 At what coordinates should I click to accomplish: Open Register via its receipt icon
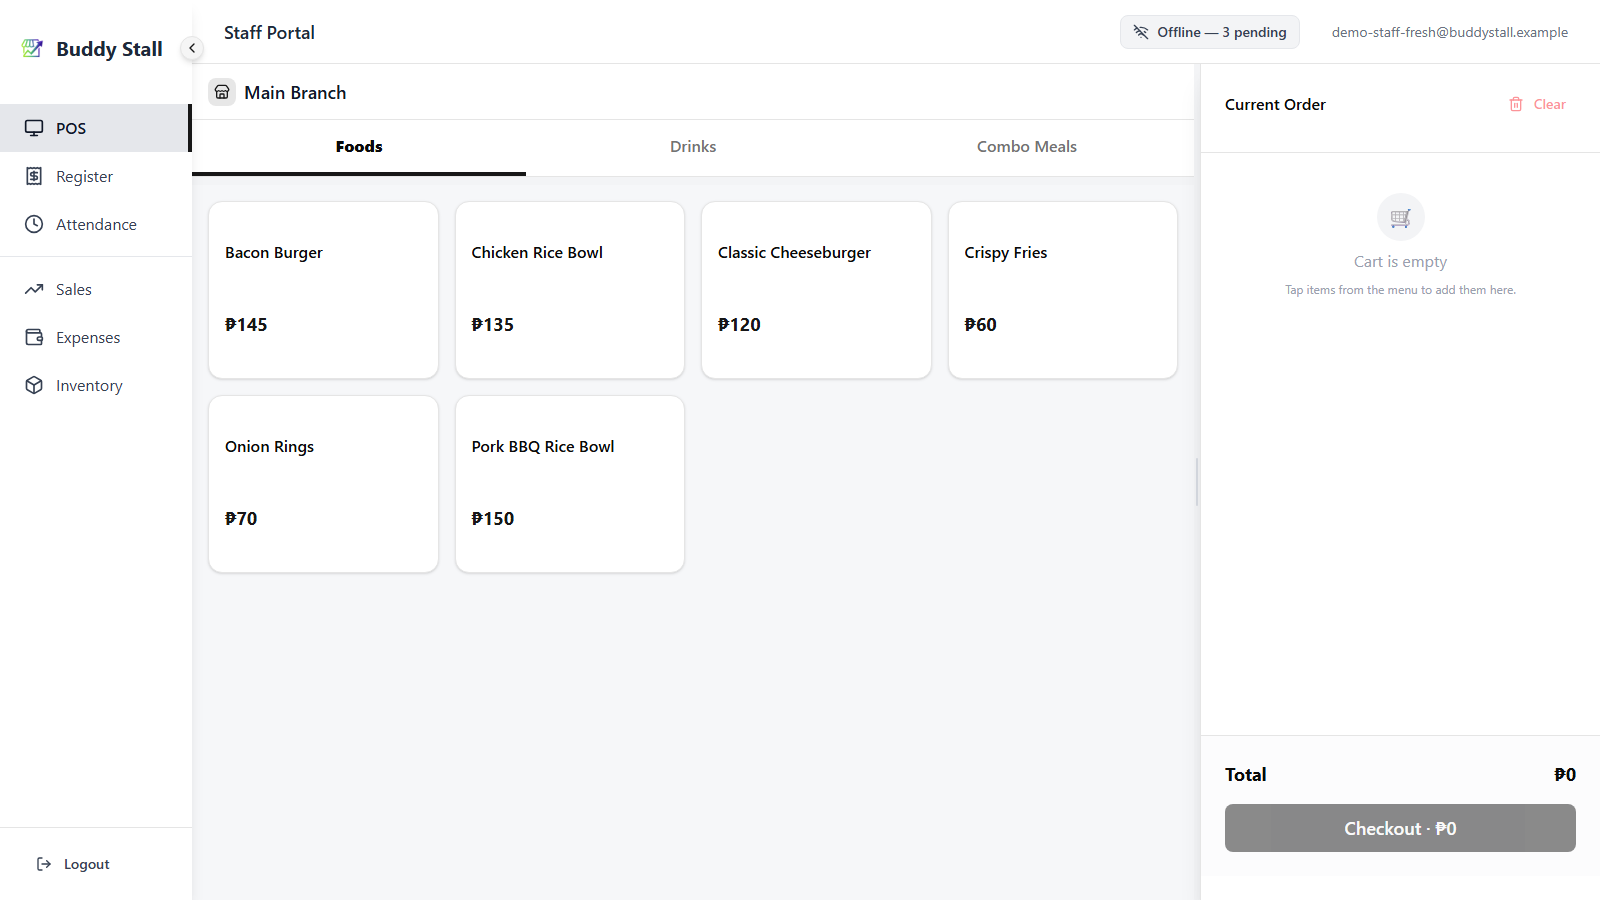coord(34,176)
